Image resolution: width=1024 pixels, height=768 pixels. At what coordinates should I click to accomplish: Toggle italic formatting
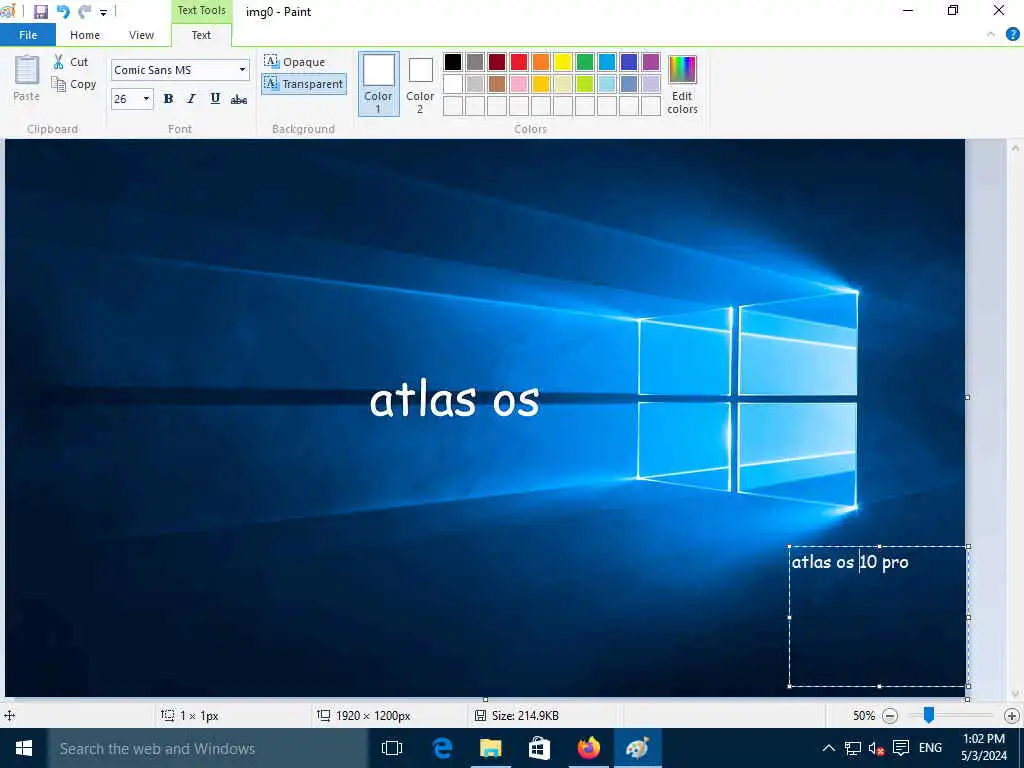point(191,99)
